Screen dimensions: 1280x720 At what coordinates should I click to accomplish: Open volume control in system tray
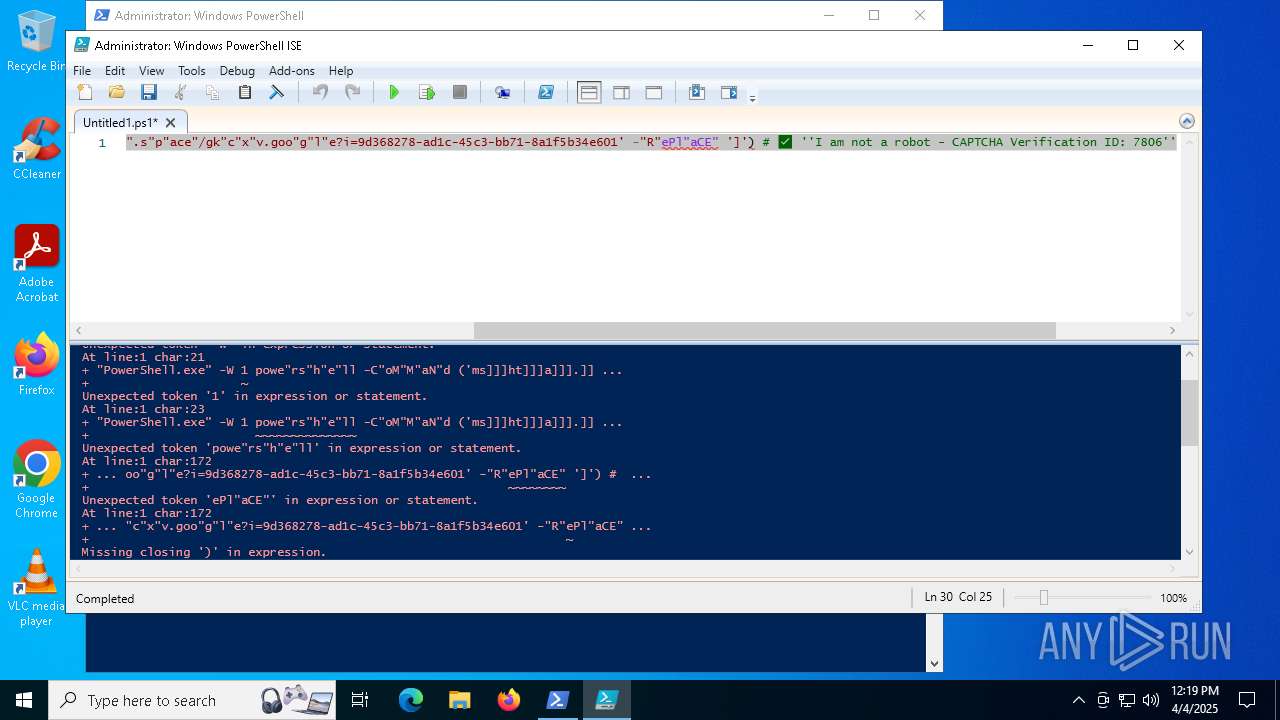[x=1151, y=700]
